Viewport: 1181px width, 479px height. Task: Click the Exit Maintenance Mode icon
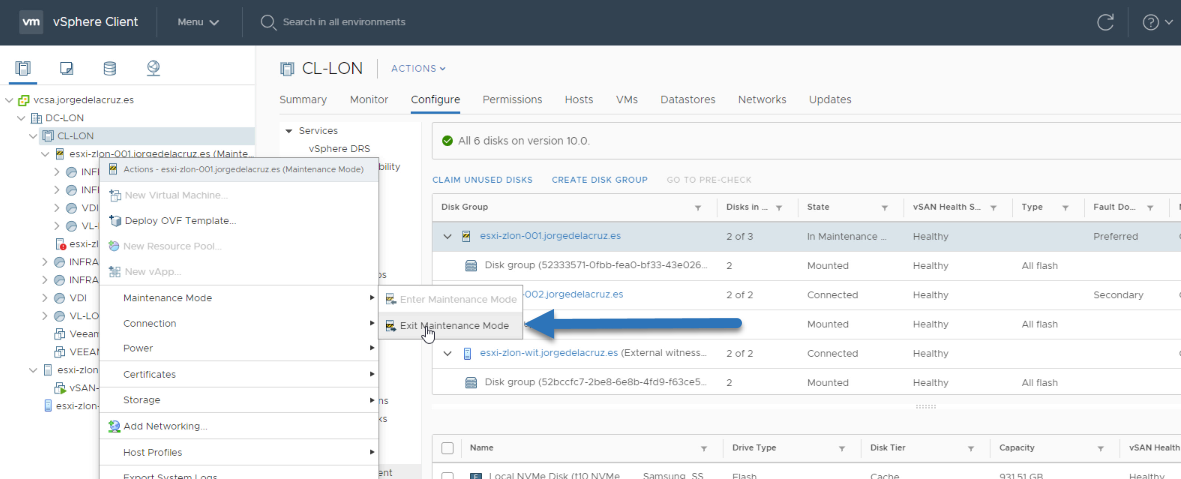coord(390,325)
